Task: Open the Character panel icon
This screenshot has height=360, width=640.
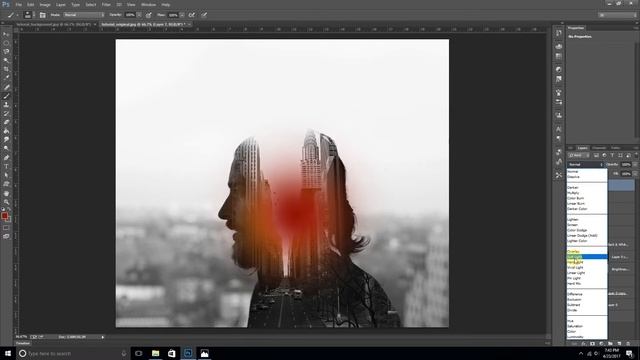Action: click(559, 129)
